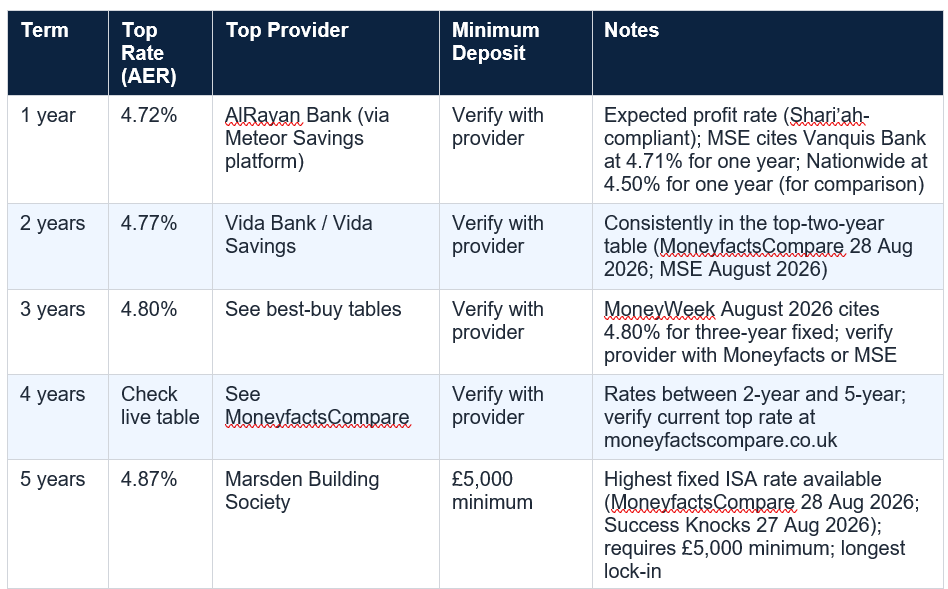Select the 4.72% rate cell
Screen dimensions: 948x589
(x=160, y=149)
